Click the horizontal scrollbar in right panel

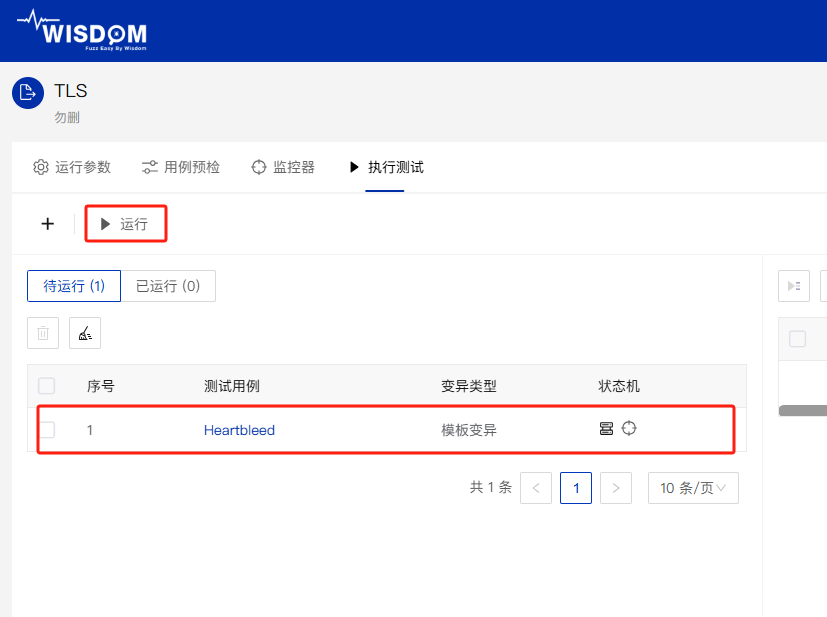point(803,410)
